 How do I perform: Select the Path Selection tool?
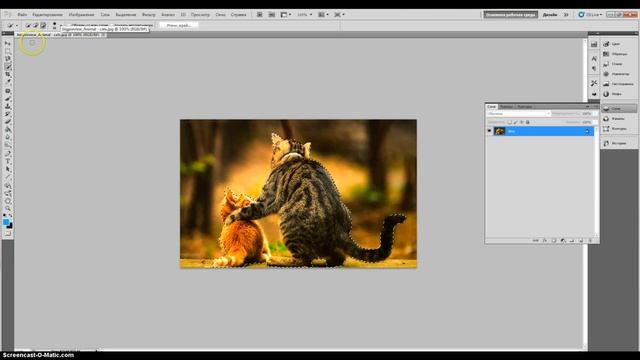8,169
